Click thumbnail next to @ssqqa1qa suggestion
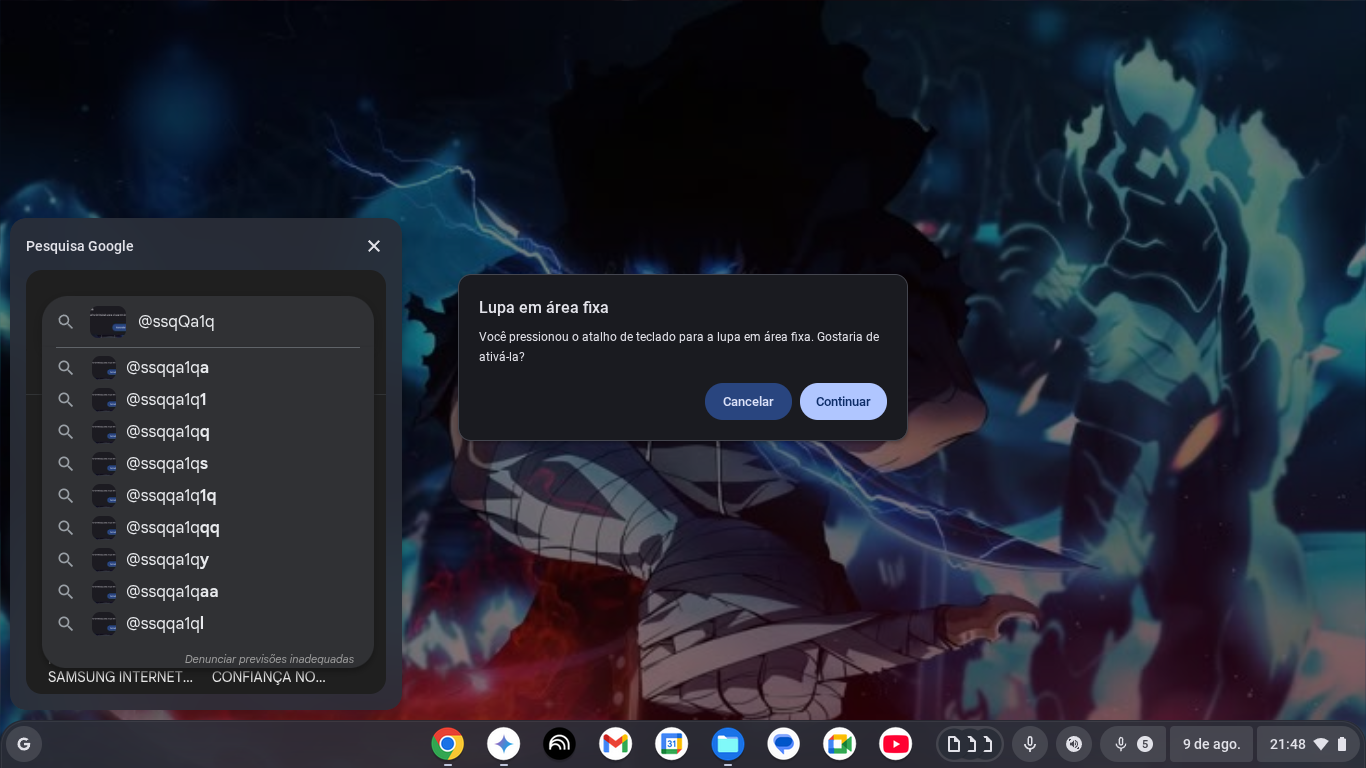The image size is (1366, 768). pos(104,367)
